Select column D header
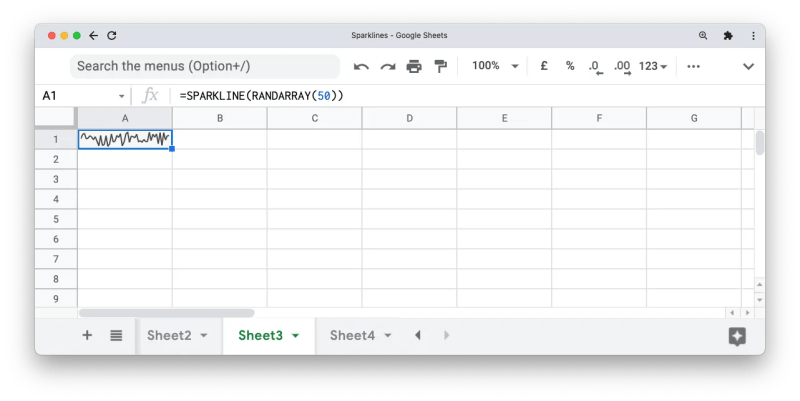Viewport: 800px width, 401px height. (x=410, y=118)
